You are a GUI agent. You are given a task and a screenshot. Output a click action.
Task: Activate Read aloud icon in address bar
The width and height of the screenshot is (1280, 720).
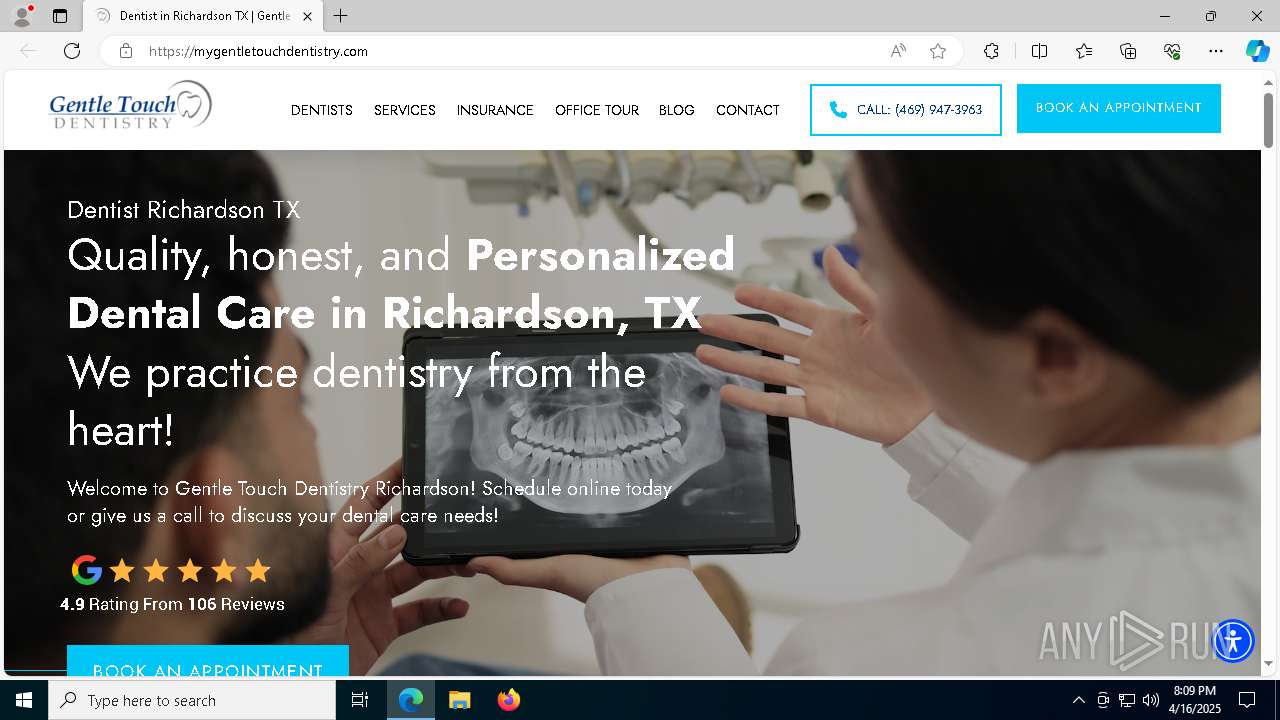point(898,51)
